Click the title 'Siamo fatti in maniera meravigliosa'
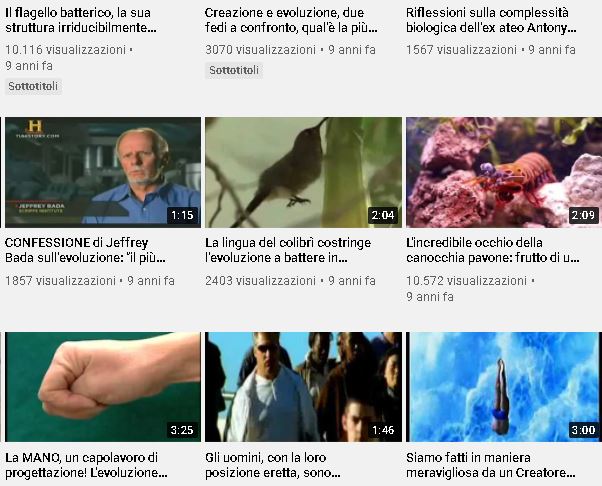Viewport: 602px width, 486px height. coord(491,465)
